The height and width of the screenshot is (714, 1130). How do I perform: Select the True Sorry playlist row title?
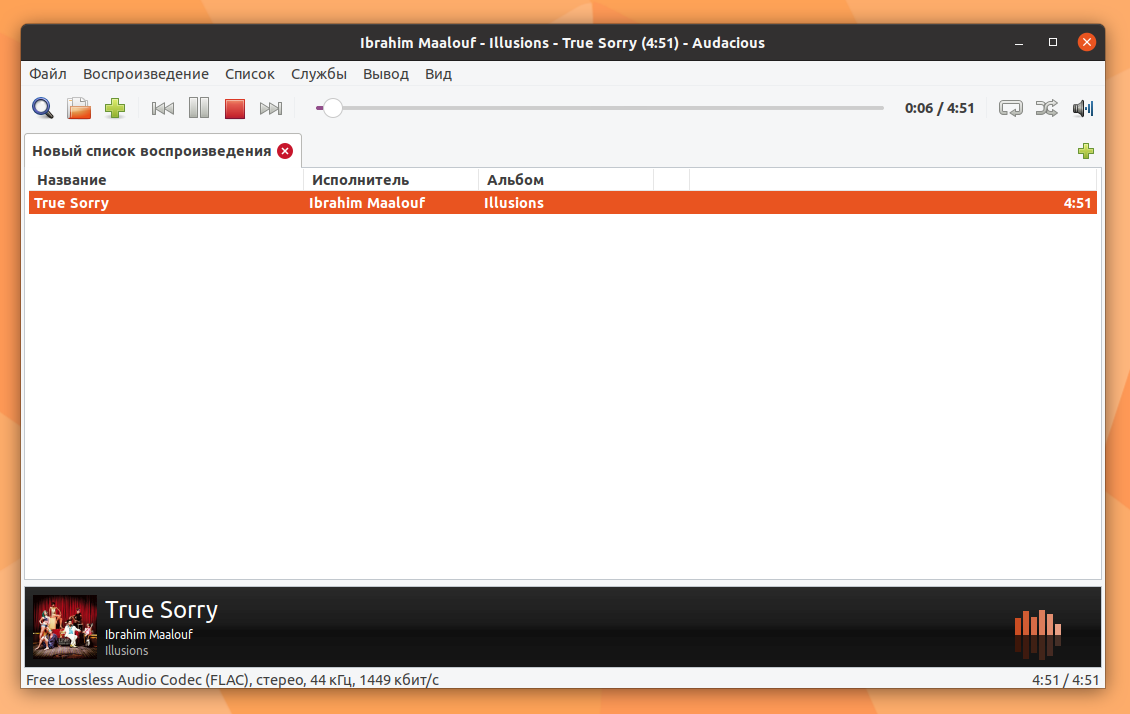click(x=71, y=202)
